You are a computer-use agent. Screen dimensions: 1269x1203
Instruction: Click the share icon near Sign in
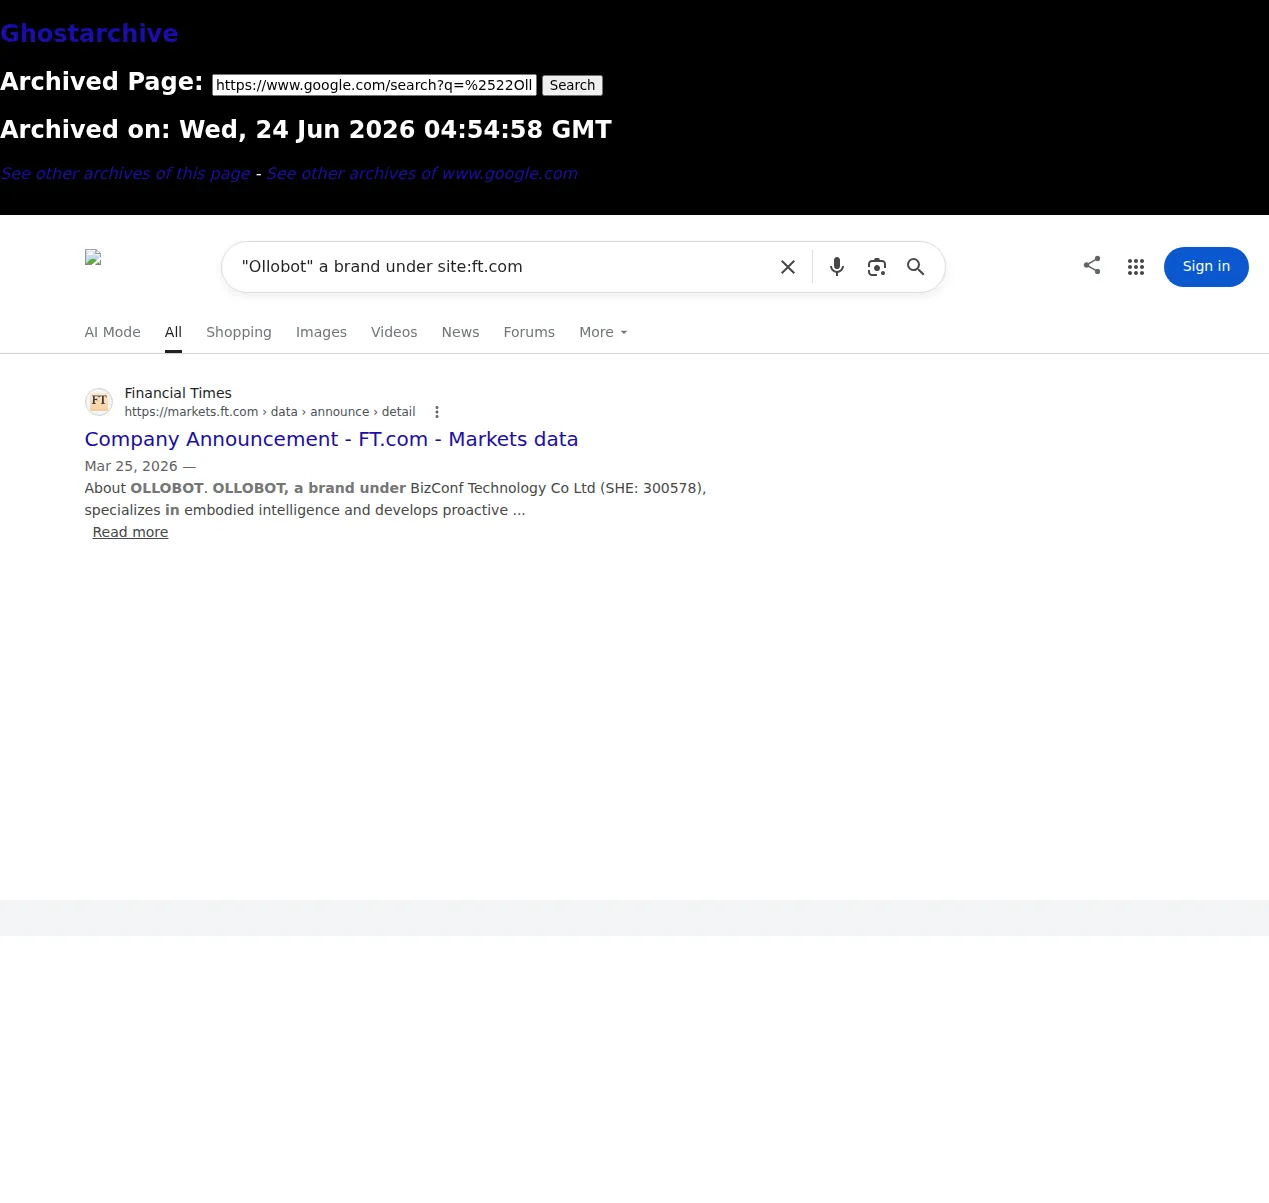click(x=1092, y=265)
